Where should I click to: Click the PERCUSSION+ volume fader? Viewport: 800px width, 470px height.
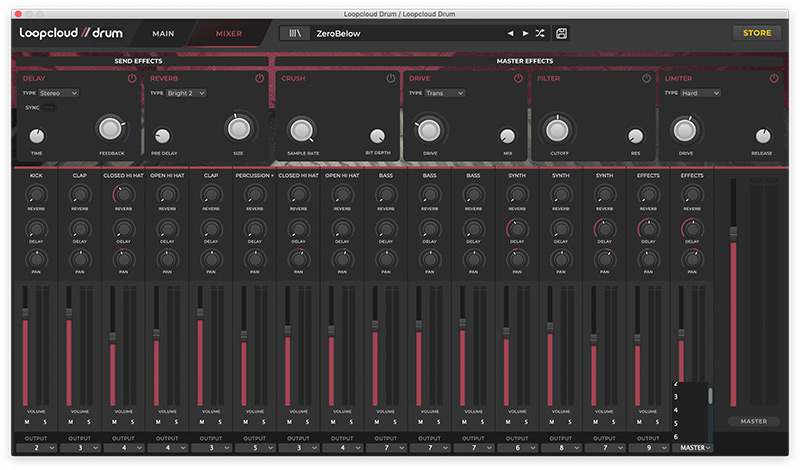(x=244, y=335)
